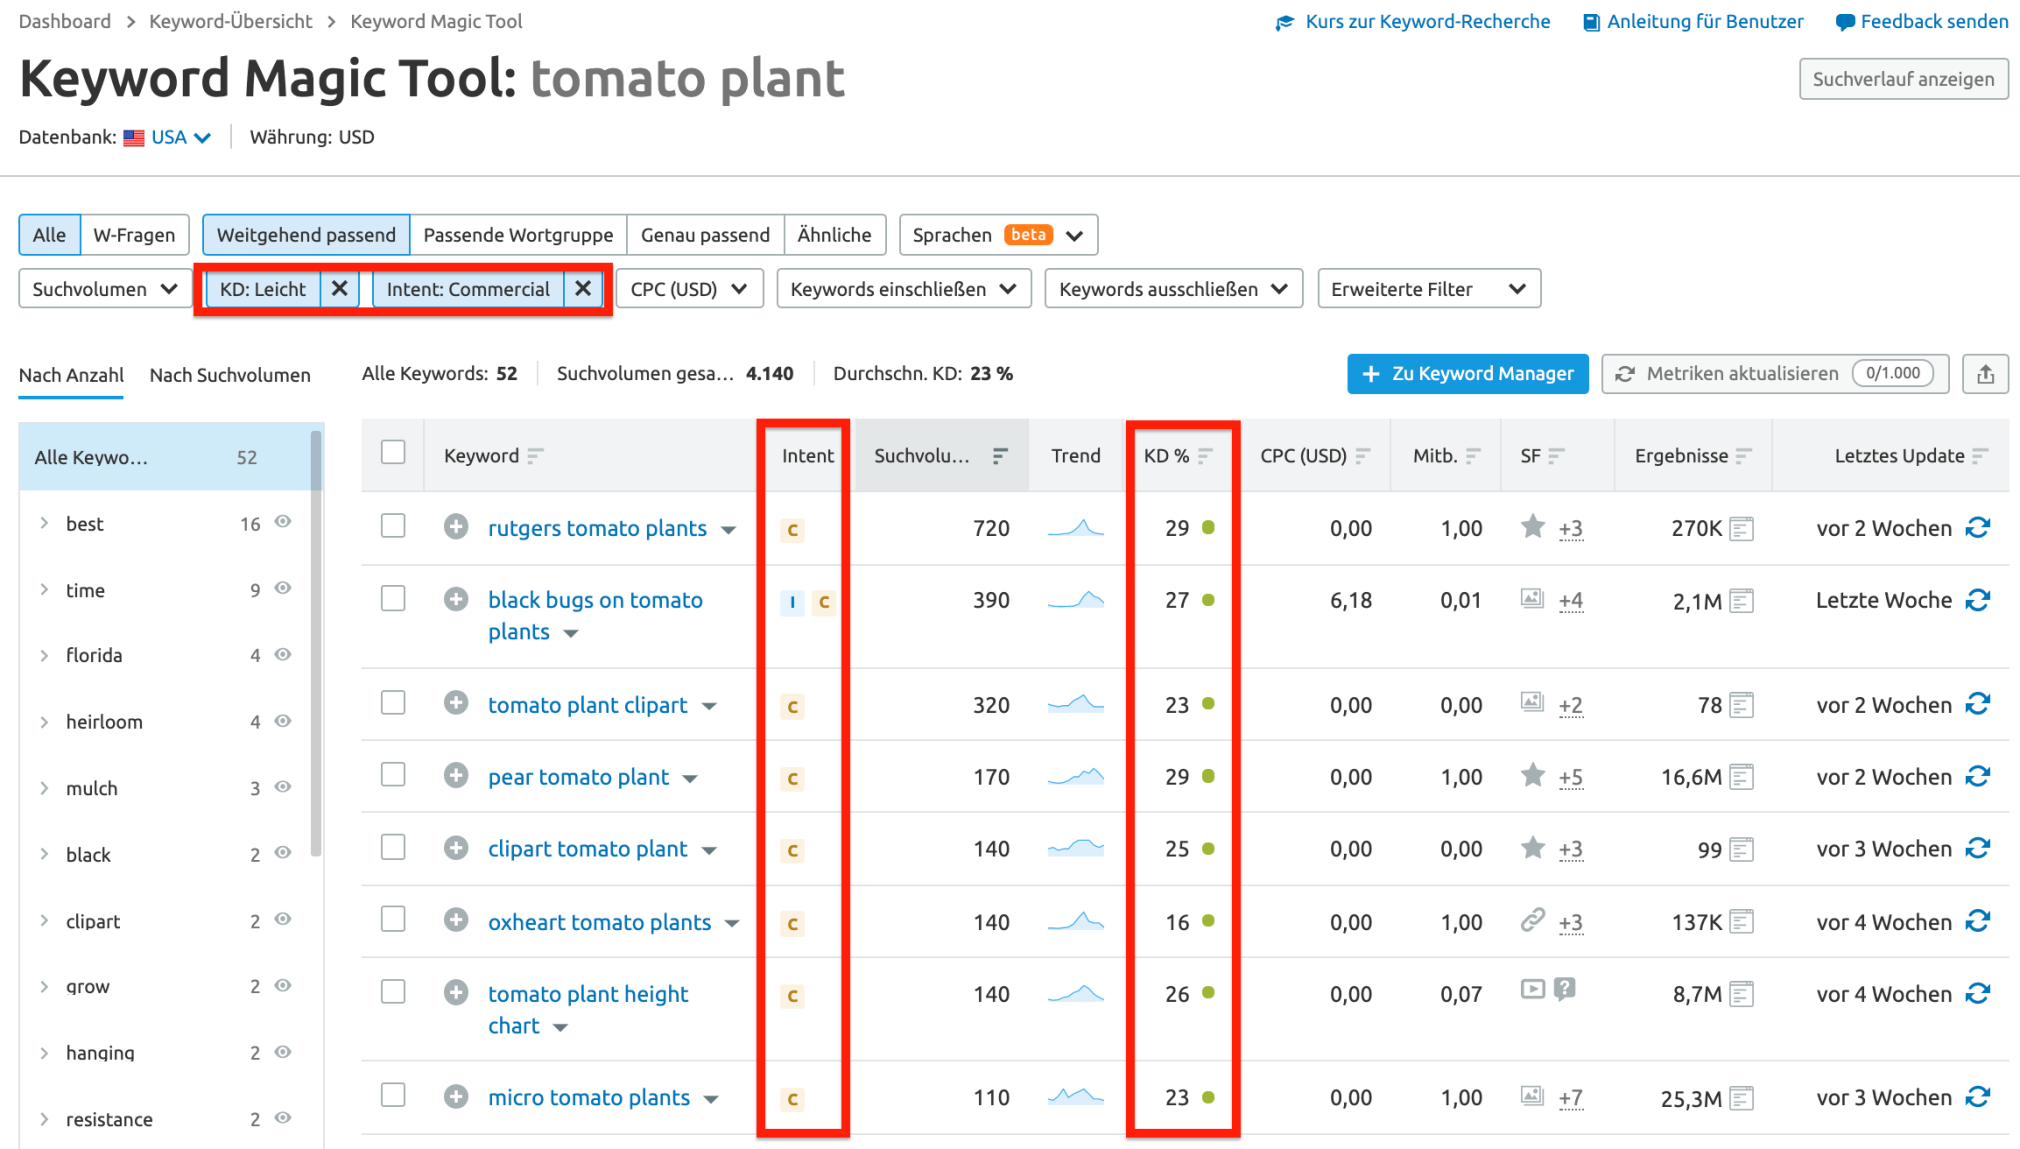This screenshot has width=2020, height=1149.
Task: Remove the KD: Leicht filter
Action: pos(340,289)
